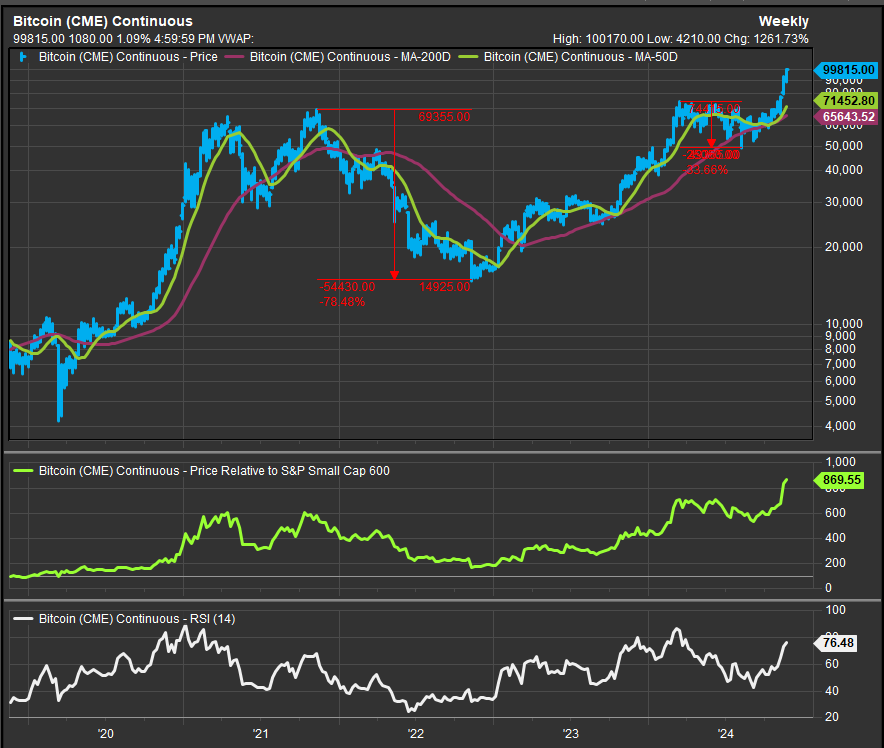The image size is (884, 748).
Task: Click the 10,000 price axis label
Action: tap(844, 324)
